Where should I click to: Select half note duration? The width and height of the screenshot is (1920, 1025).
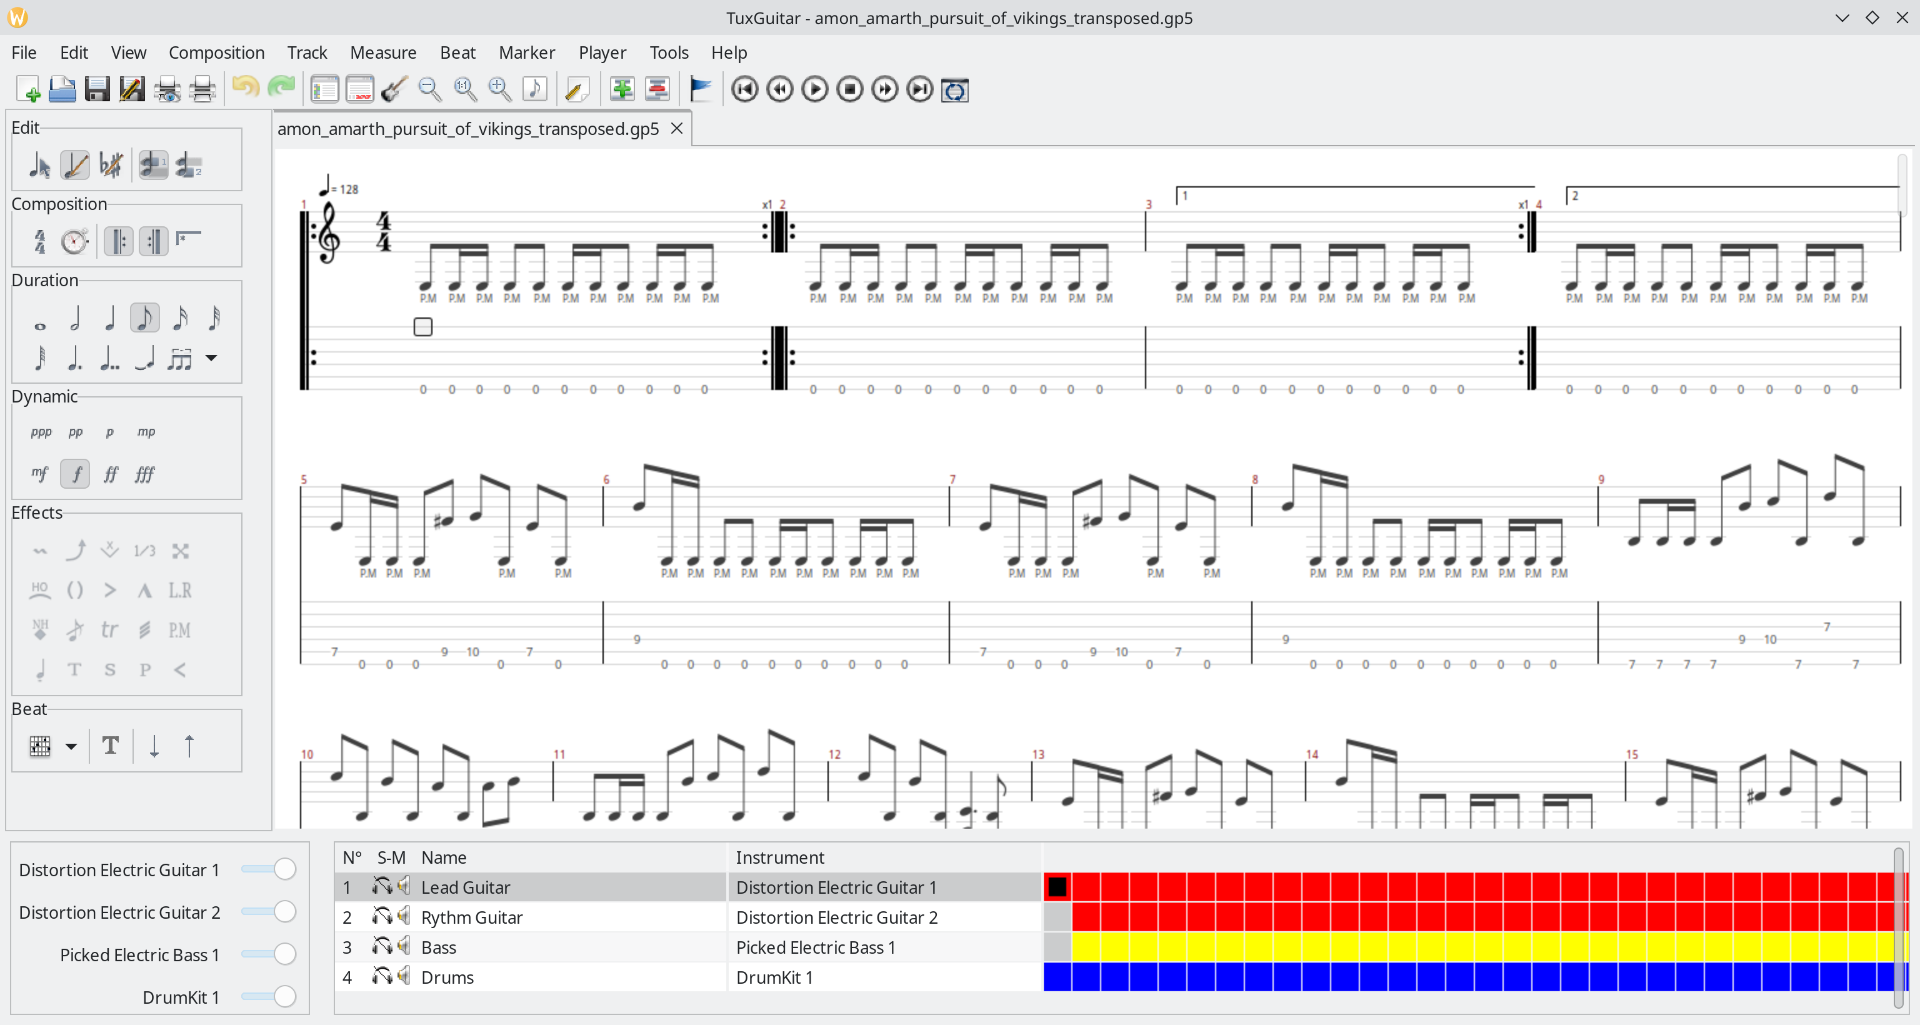point(75,319)
